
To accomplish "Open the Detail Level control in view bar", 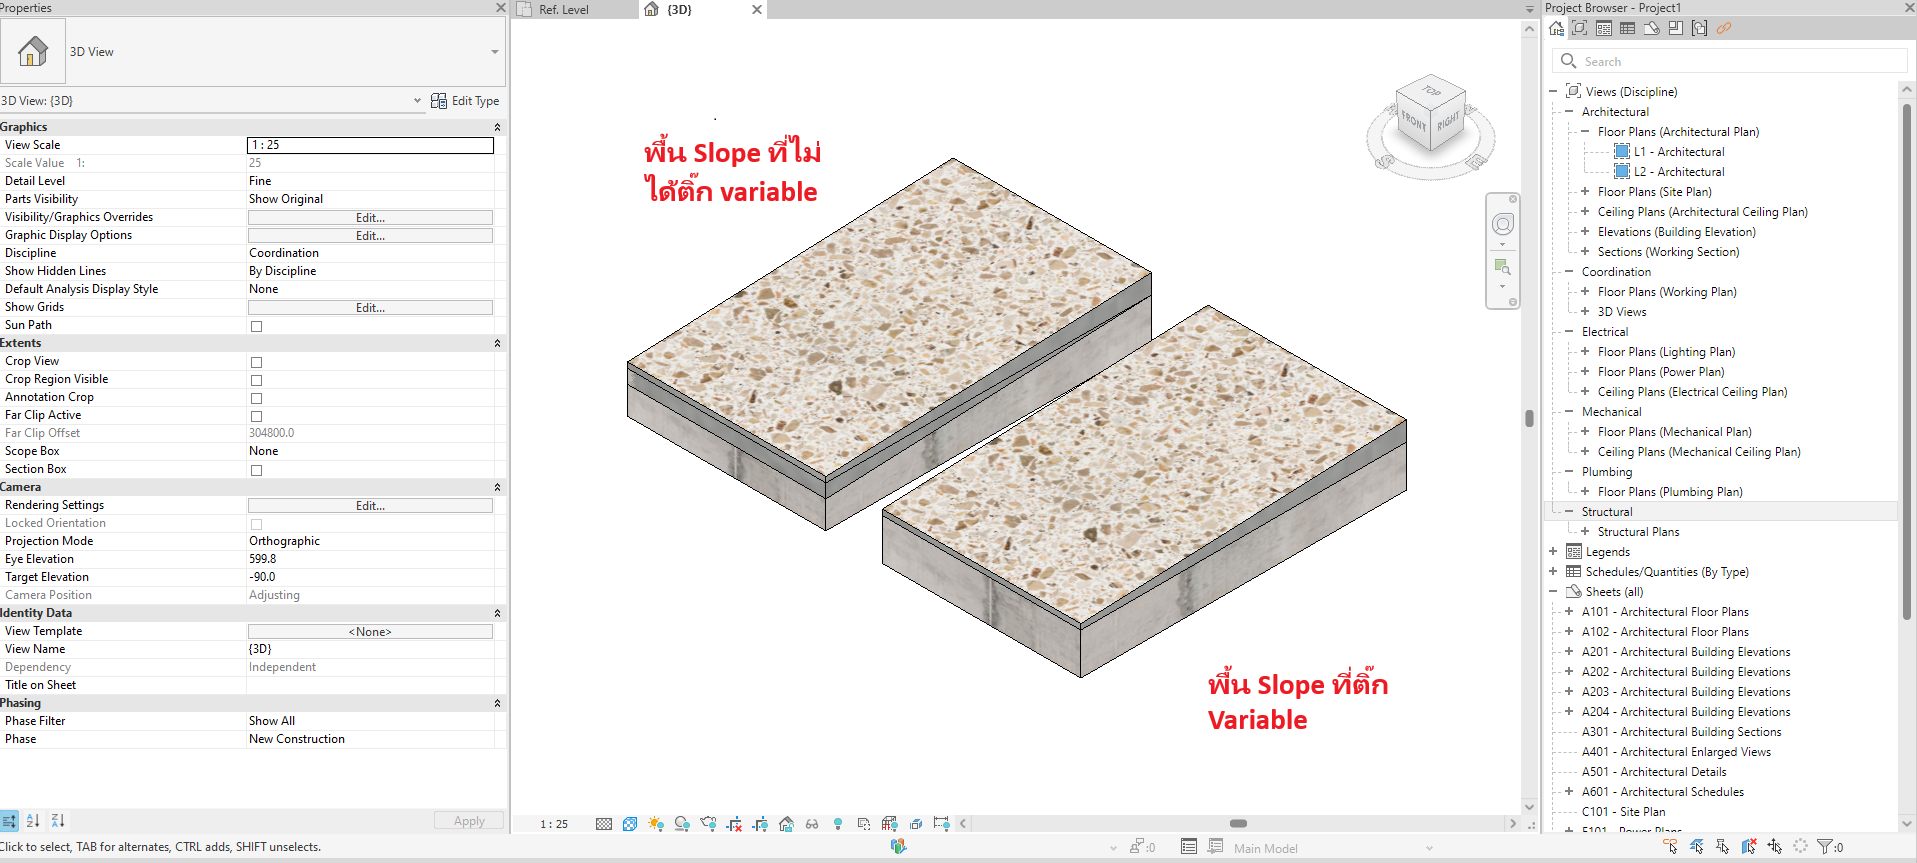I will click(604, 824).
